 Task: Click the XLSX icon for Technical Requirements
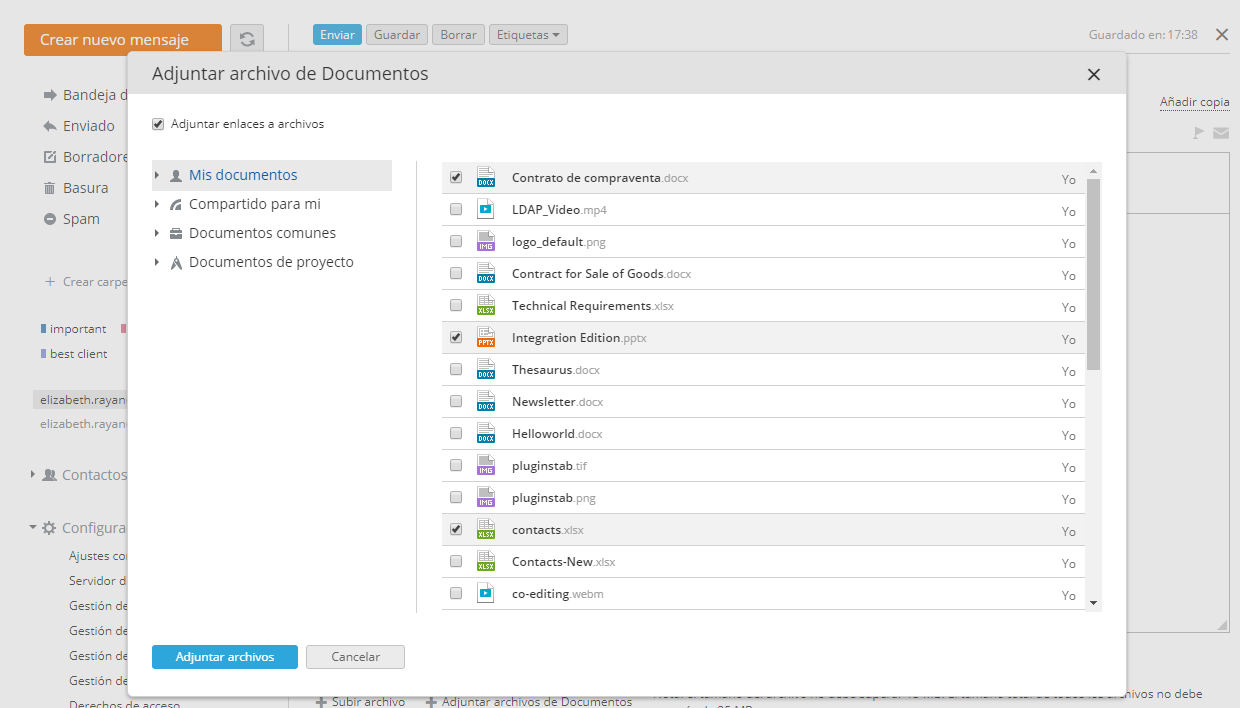(x=486, y=306)
